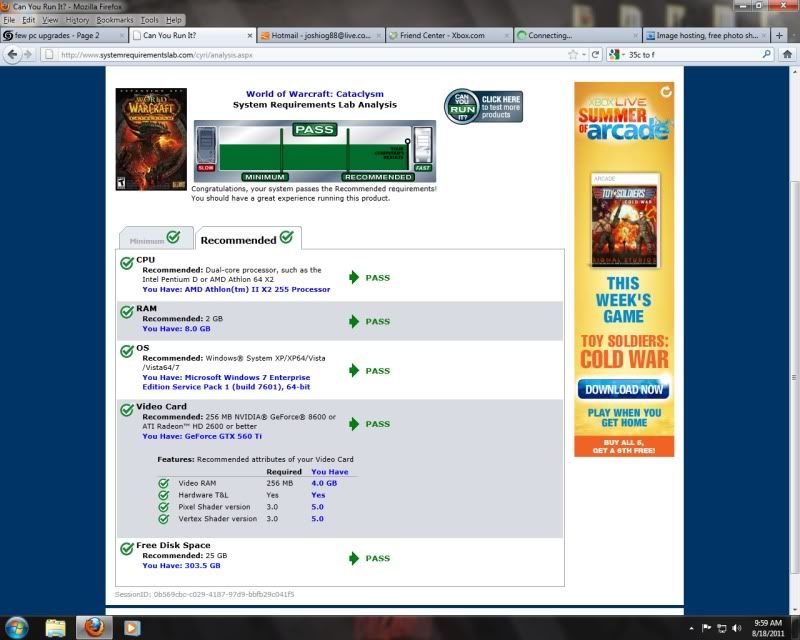Click the BUY ALL 5, GET A 6TH FREE banner
The image size is (800, 640).
pos(624,447)
